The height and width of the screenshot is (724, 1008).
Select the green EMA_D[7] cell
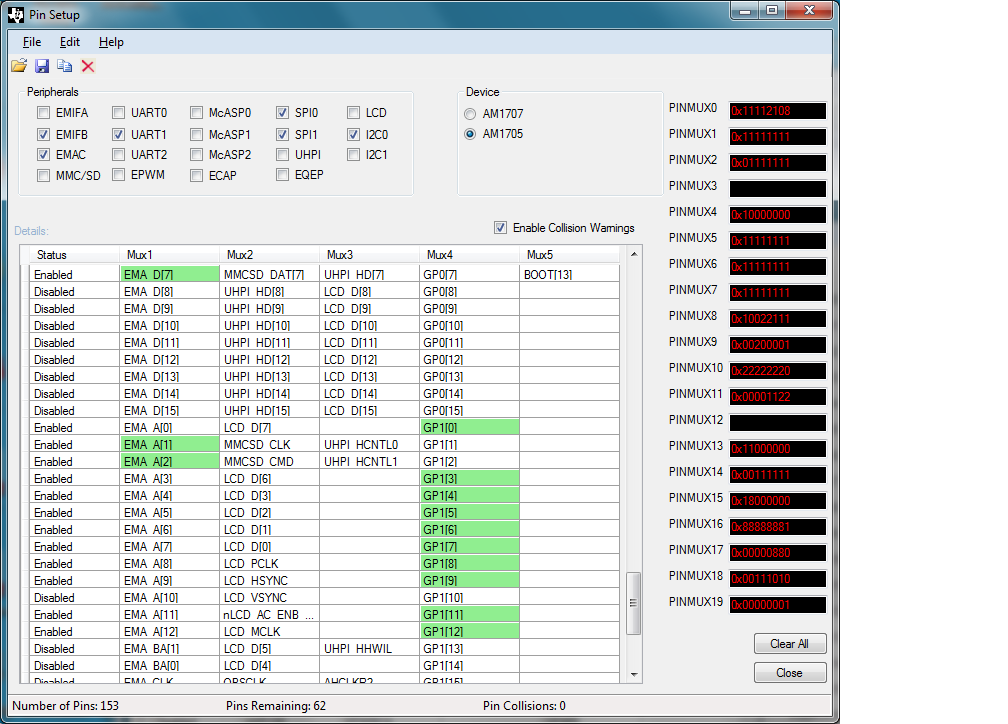(170, 275)
